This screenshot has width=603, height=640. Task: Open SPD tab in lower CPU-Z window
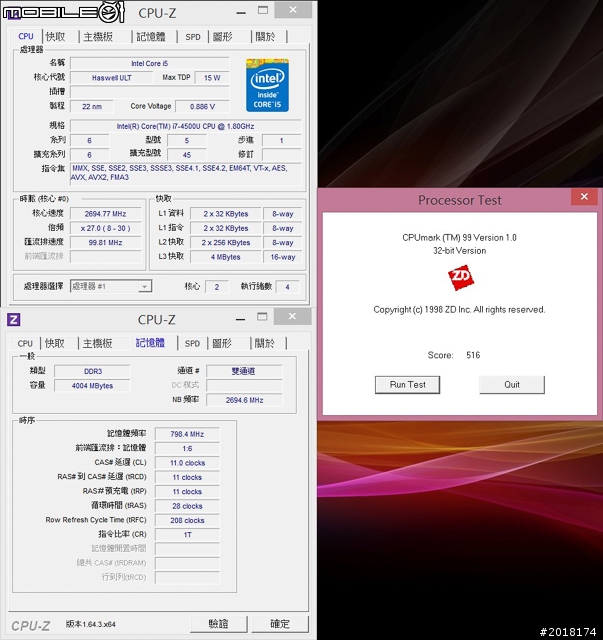tap(192, 343)
